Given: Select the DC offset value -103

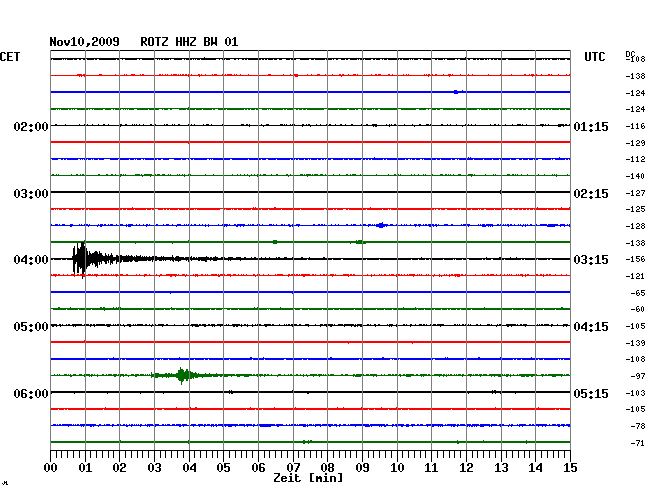Looking at the screenshot, I should coord(635,393).
